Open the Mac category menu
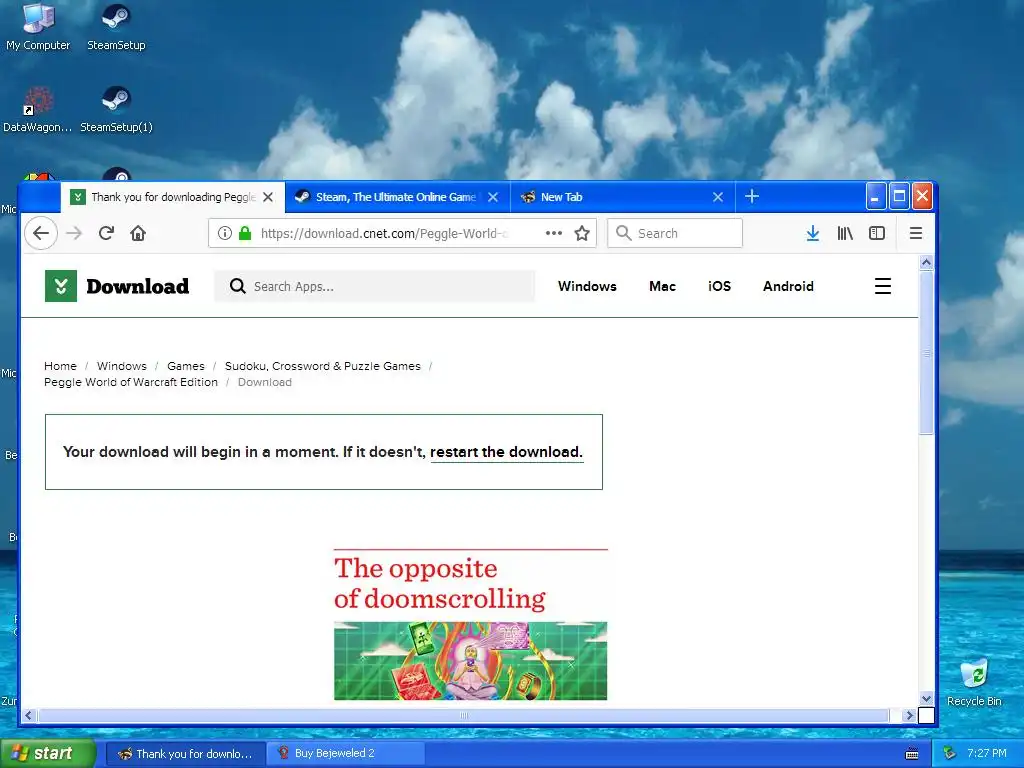Viewport: 1024px width, 768px height. click(662, 286)
